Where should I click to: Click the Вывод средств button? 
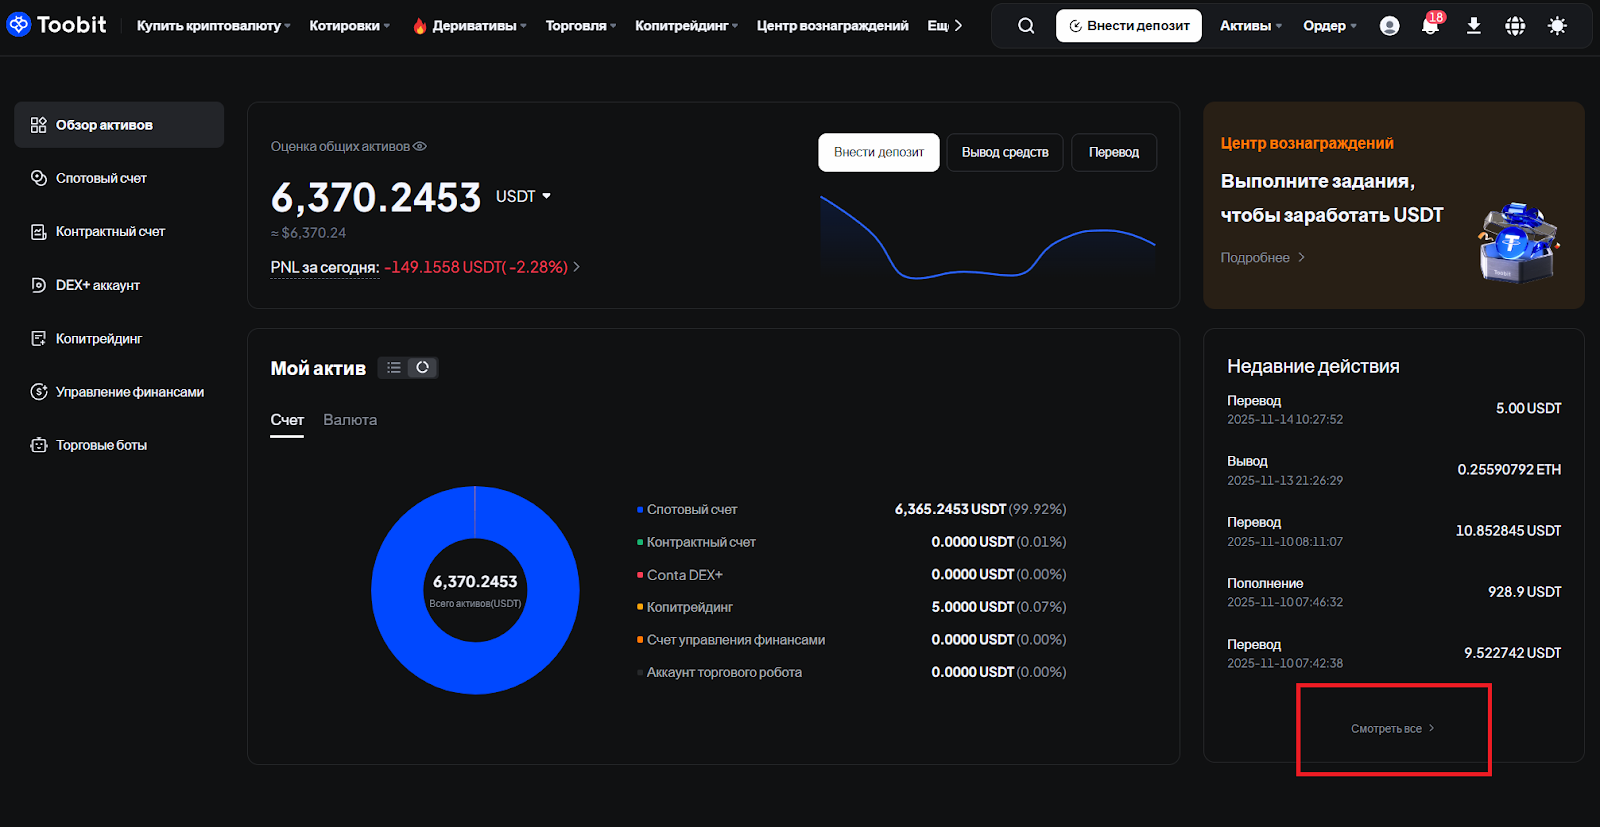(x=1005, y=152)
